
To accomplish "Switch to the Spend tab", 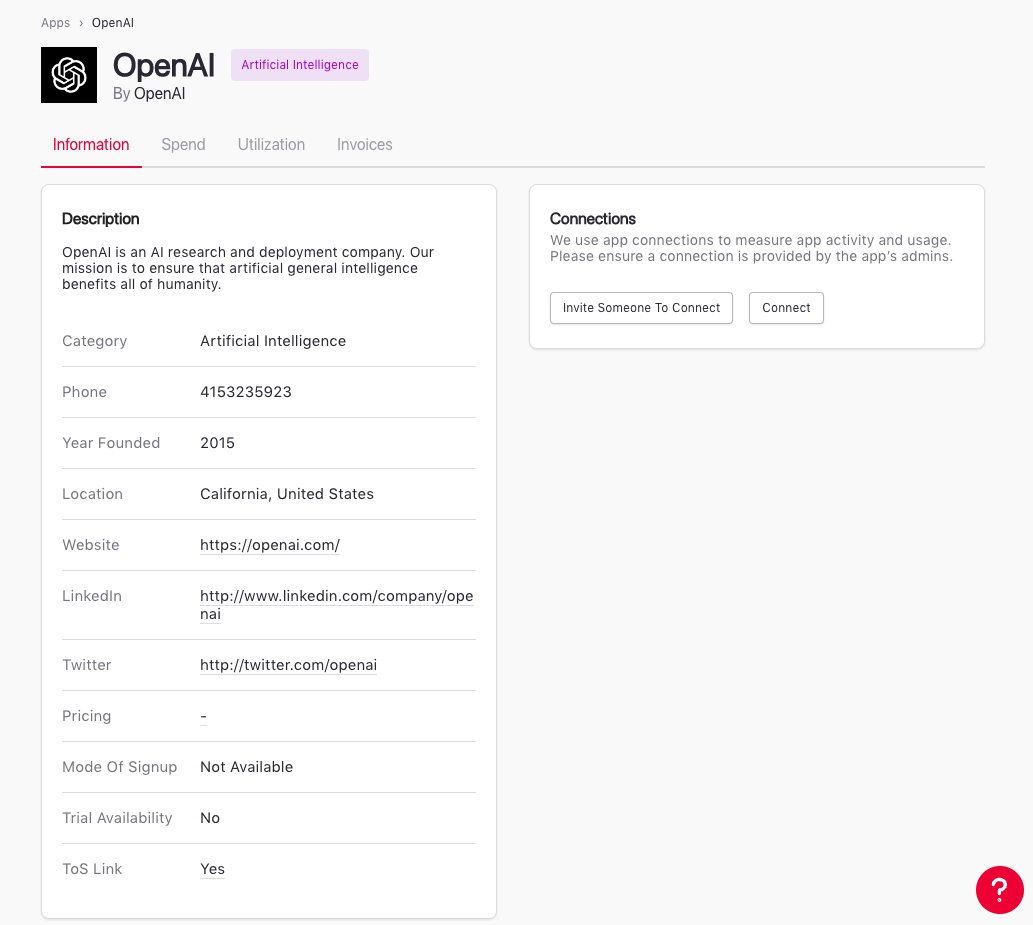I will [183, 144].
